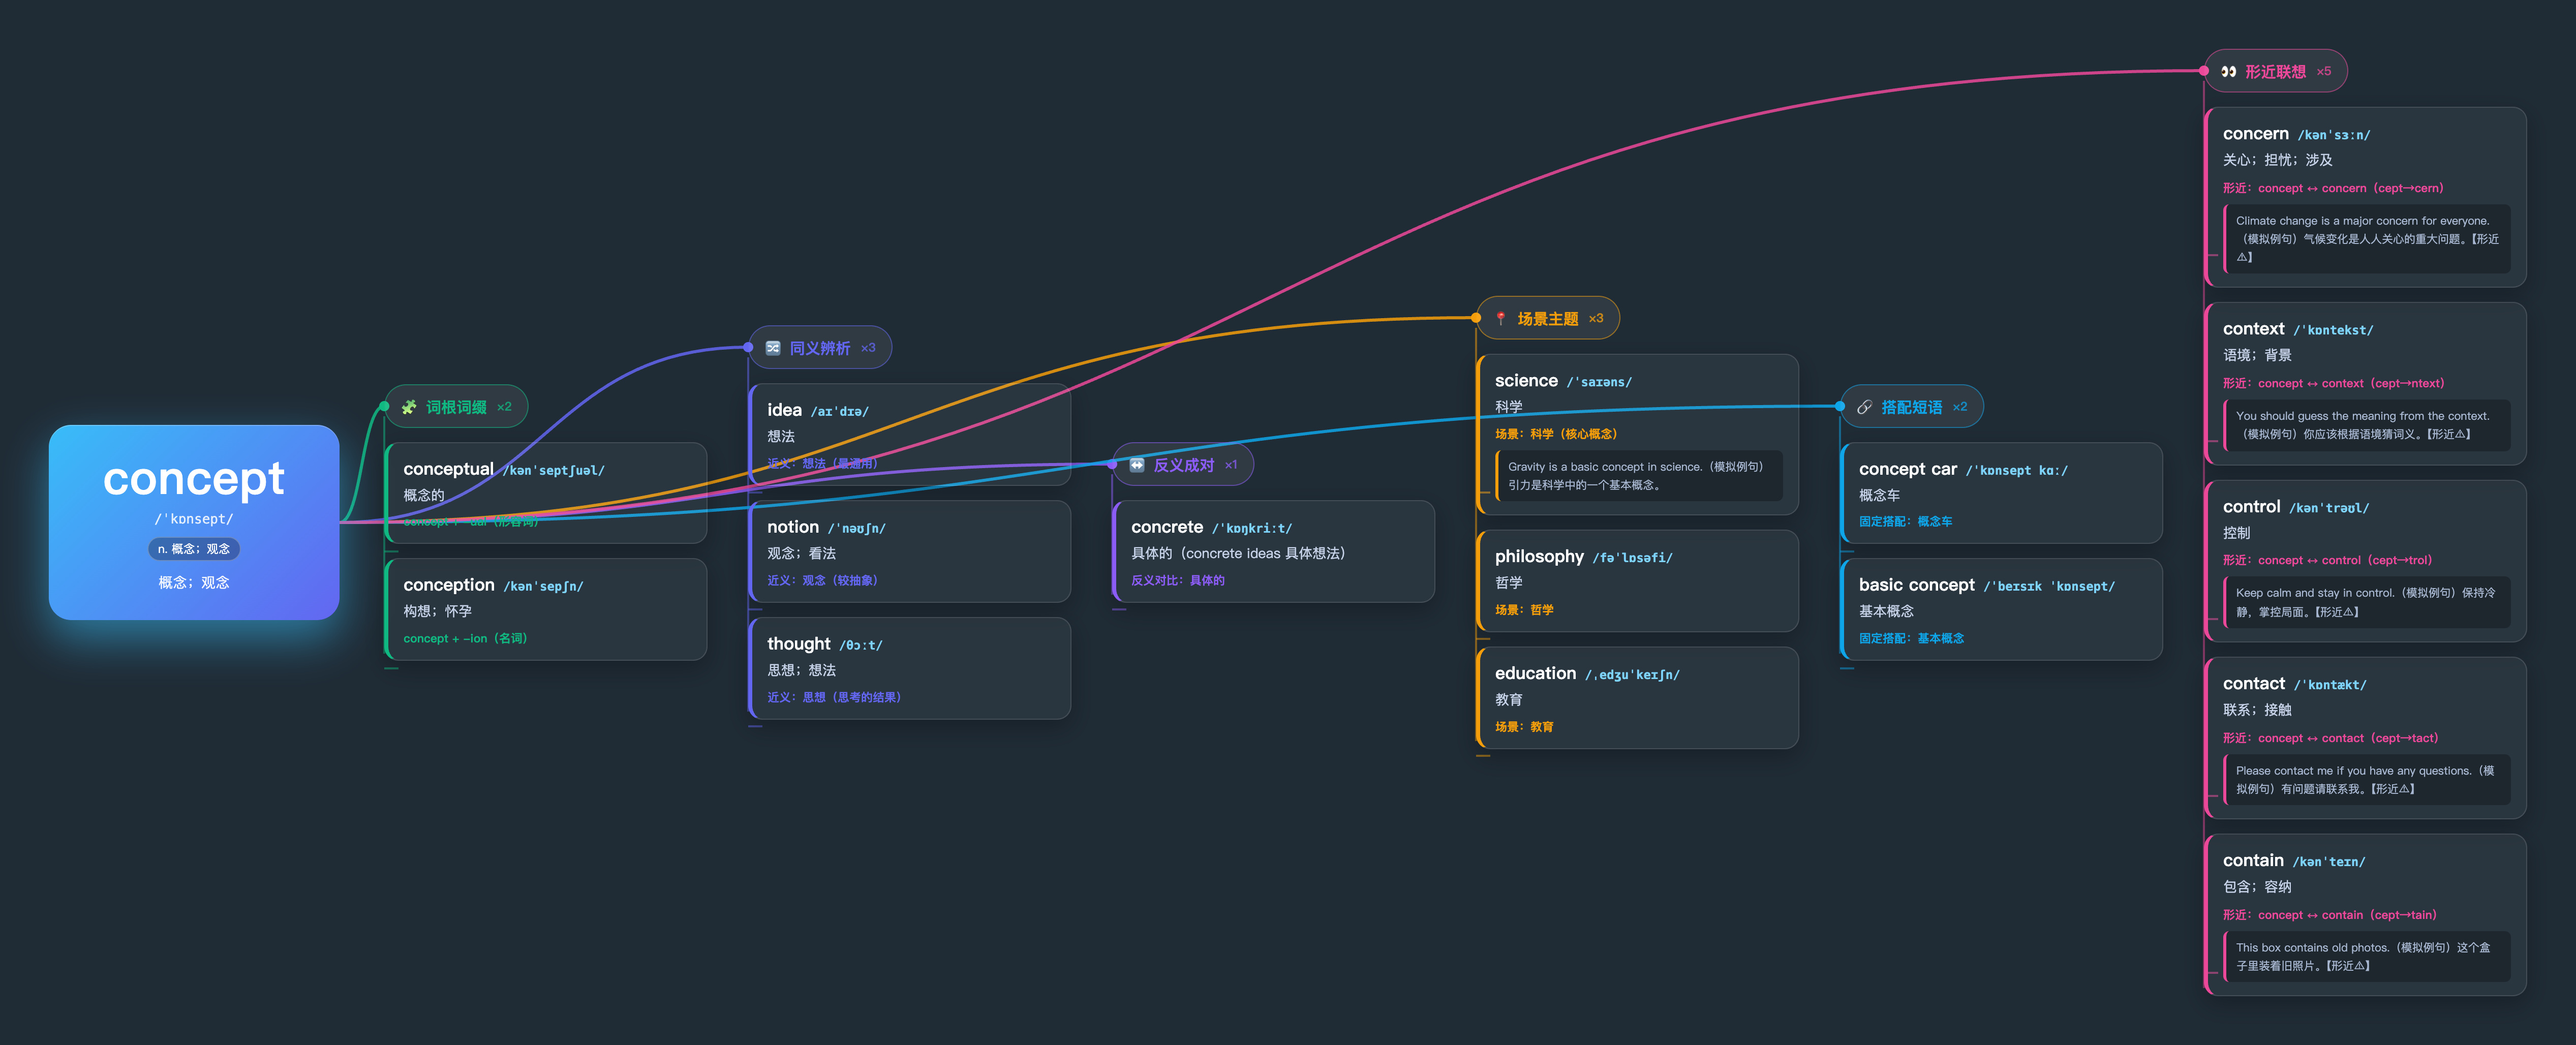
Task: Click the puzzle icon beside 词根词缀
Action: [x=409, y=407]
